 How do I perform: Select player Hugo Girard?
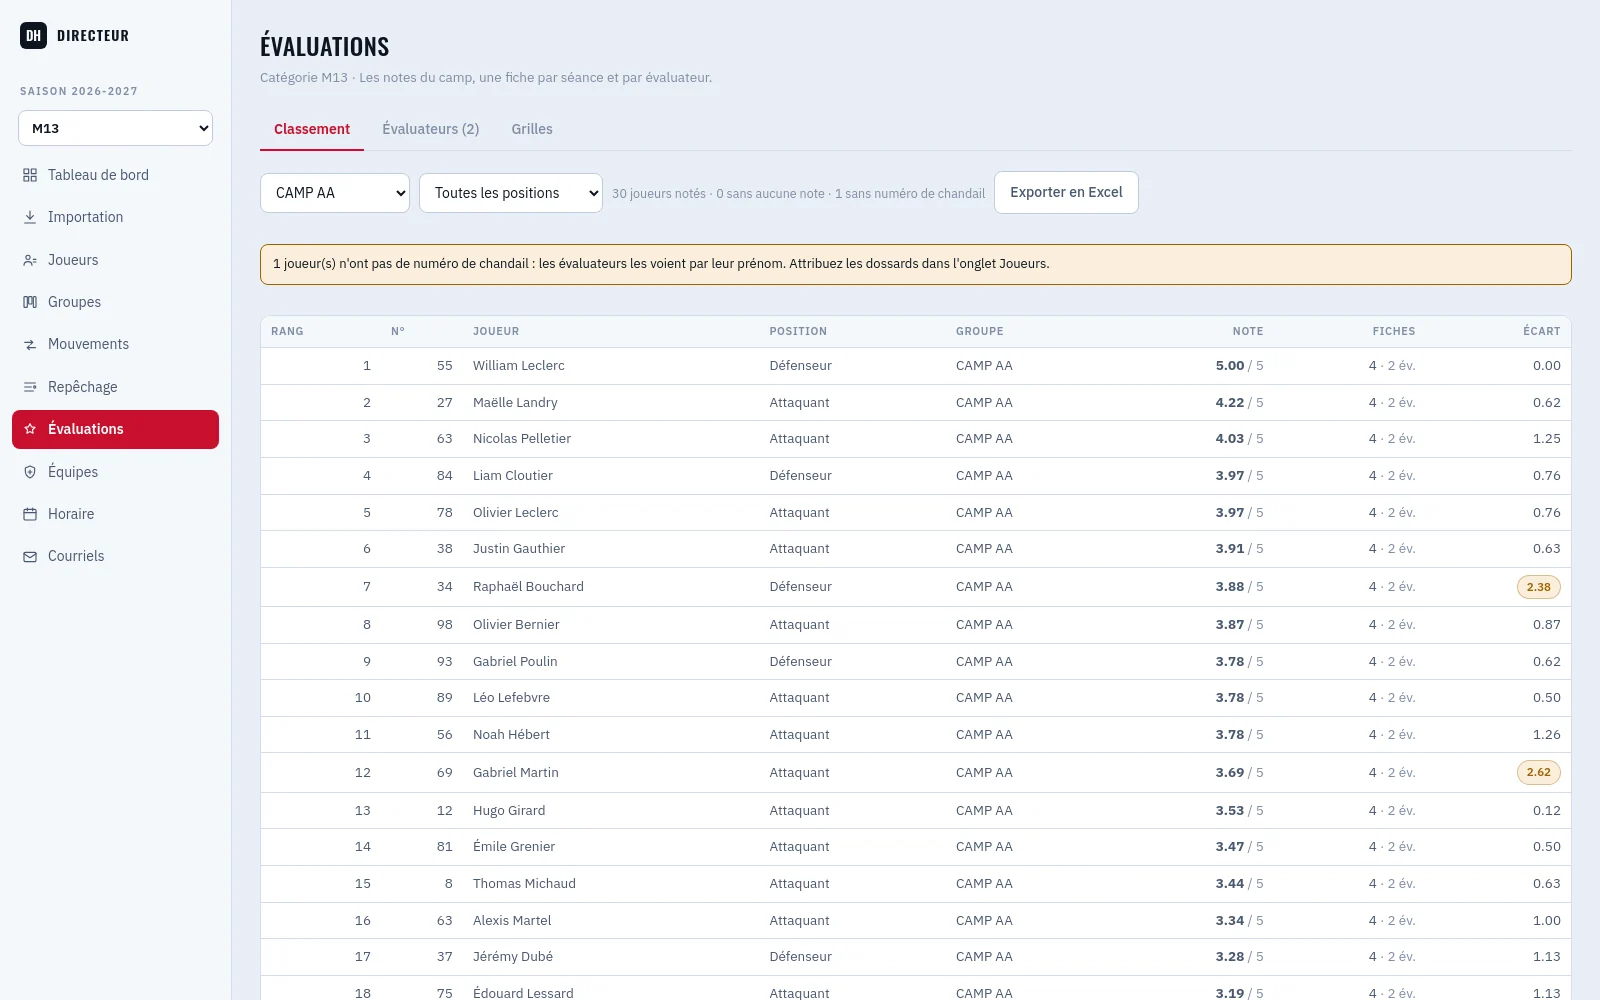tap(509, 811)
